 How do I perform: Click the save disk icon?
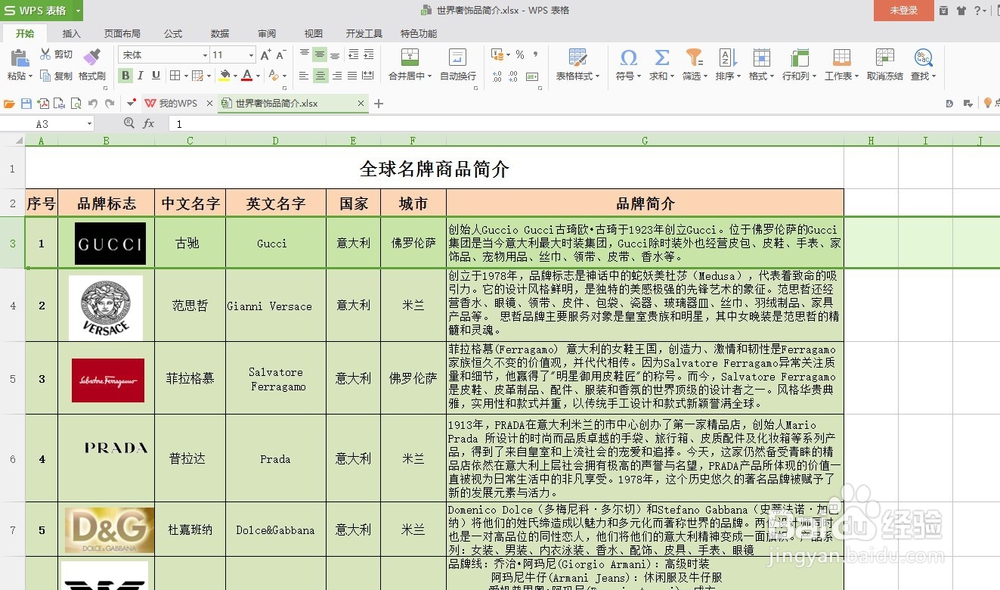tap(26, 103)
